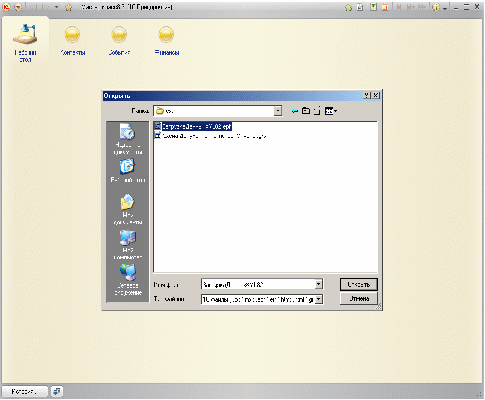485x400 pixels.
Task: Click the History button in bottom status bar
Action: (x=25, y=391)
